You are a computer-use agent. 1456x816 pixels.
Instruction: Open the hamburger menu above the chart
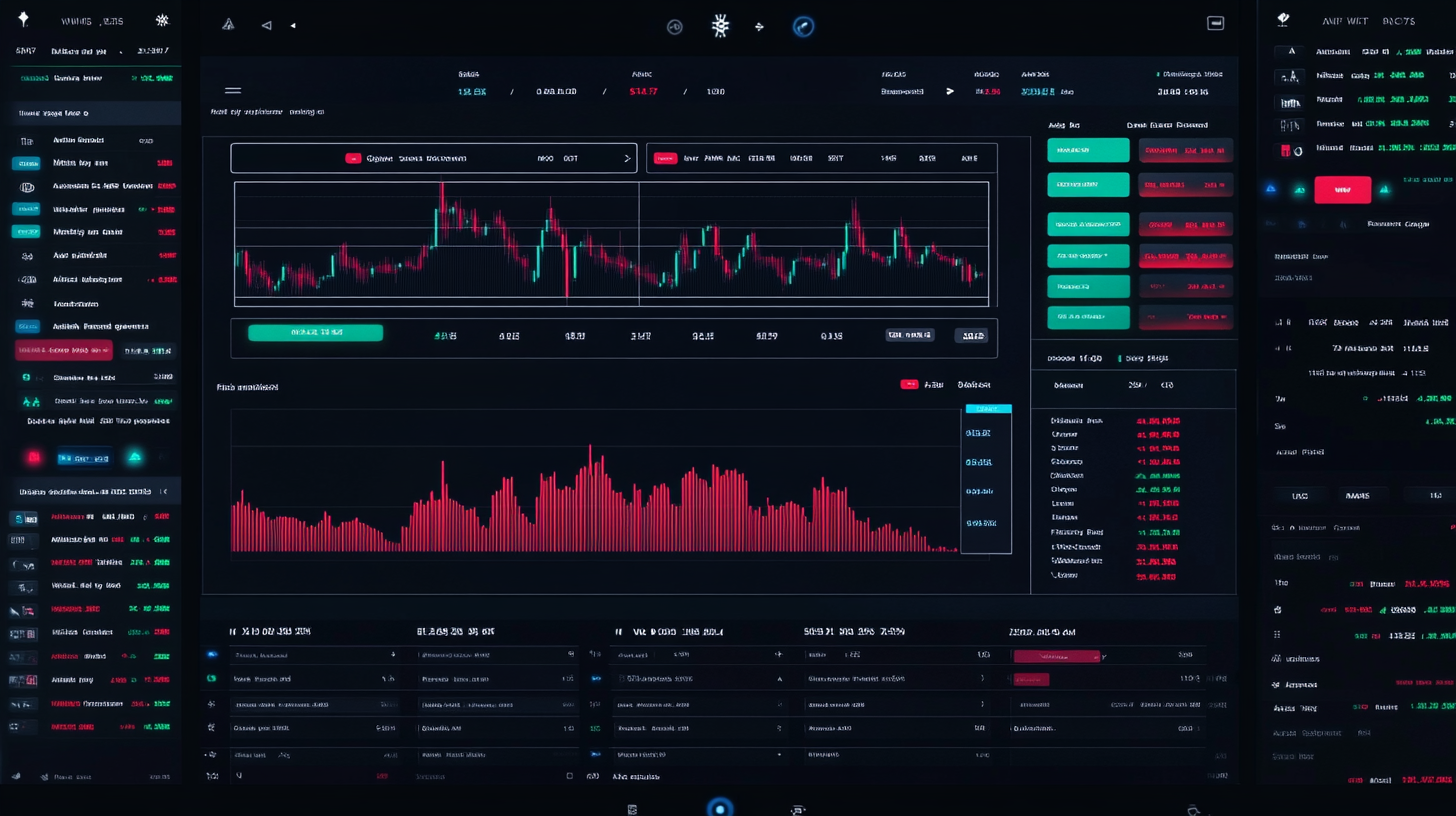pos(233,90)
